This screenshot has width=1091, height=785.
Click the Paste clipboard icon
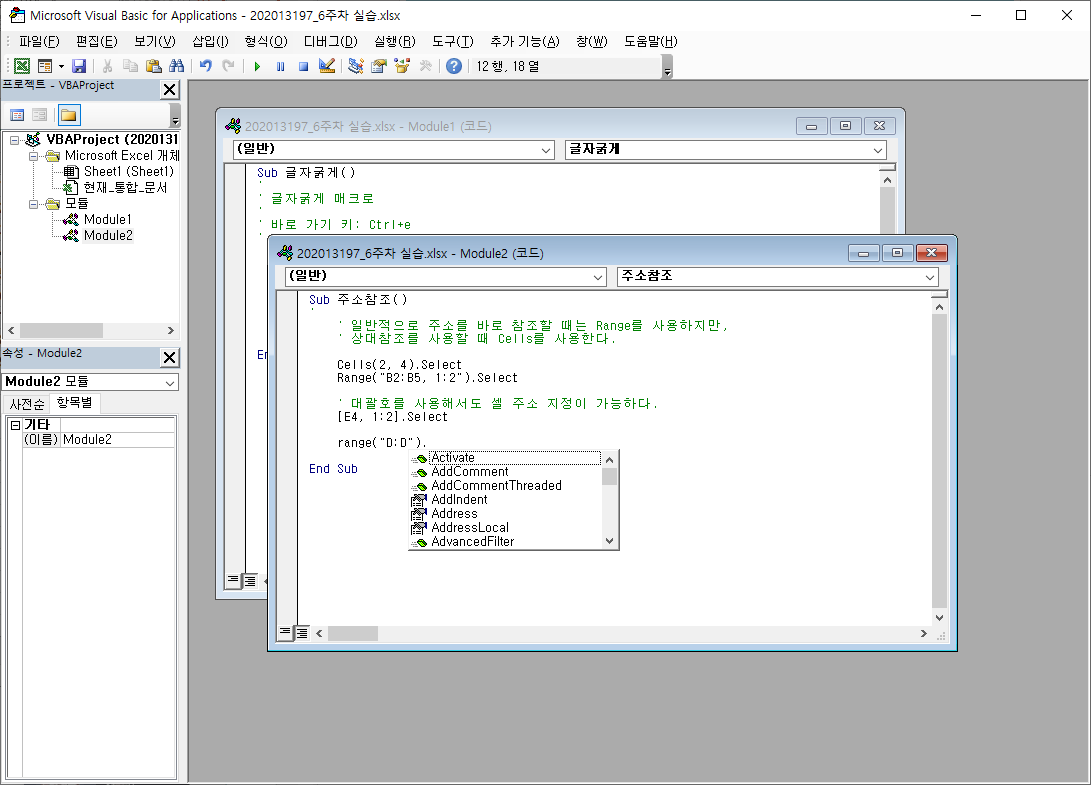[x=154, y=66]
